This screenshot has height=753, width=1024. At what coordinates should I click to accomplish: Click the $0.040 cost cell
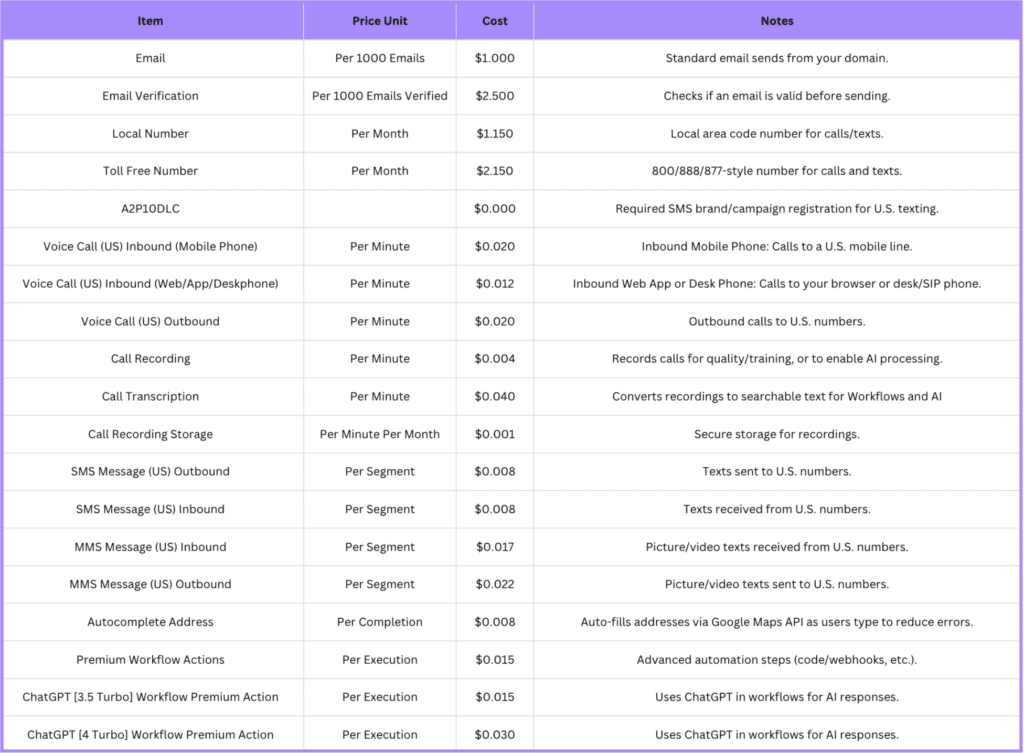tap(494, 397)
